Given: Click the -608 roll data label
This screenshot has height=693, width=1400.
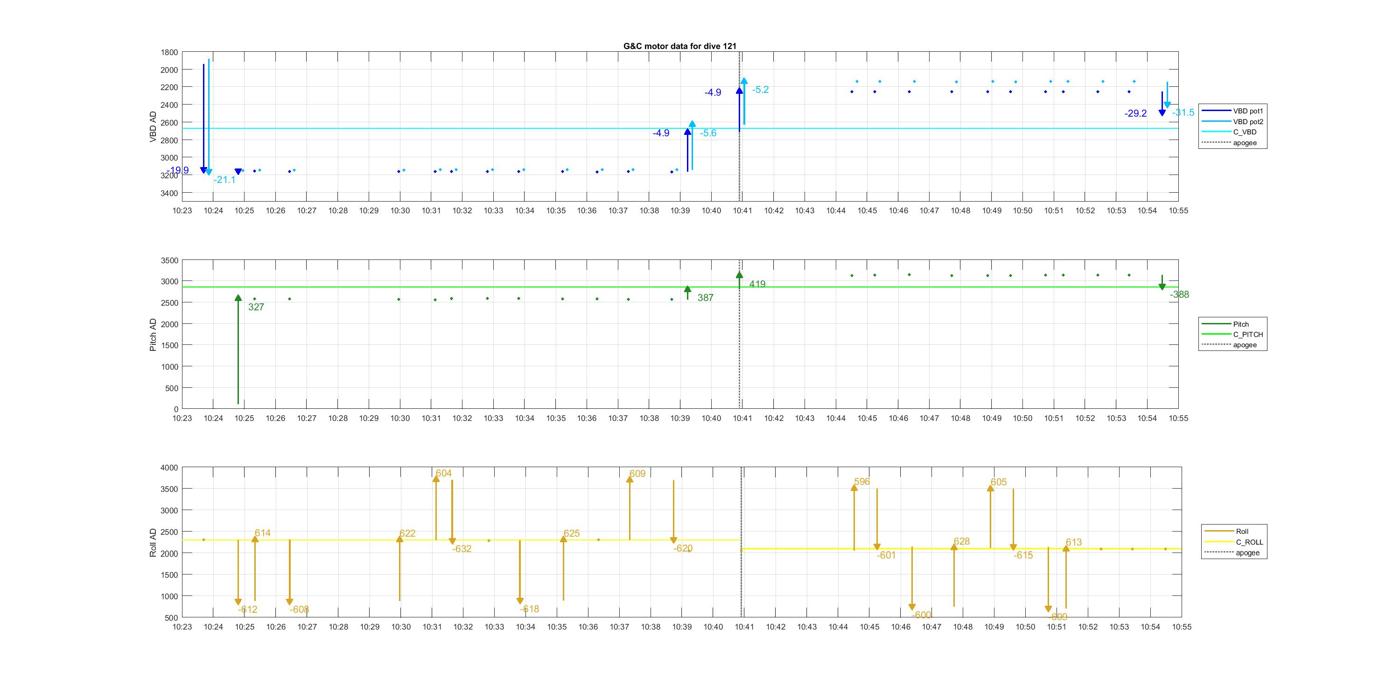Looking at the screenshot, I should coord(299,610).
